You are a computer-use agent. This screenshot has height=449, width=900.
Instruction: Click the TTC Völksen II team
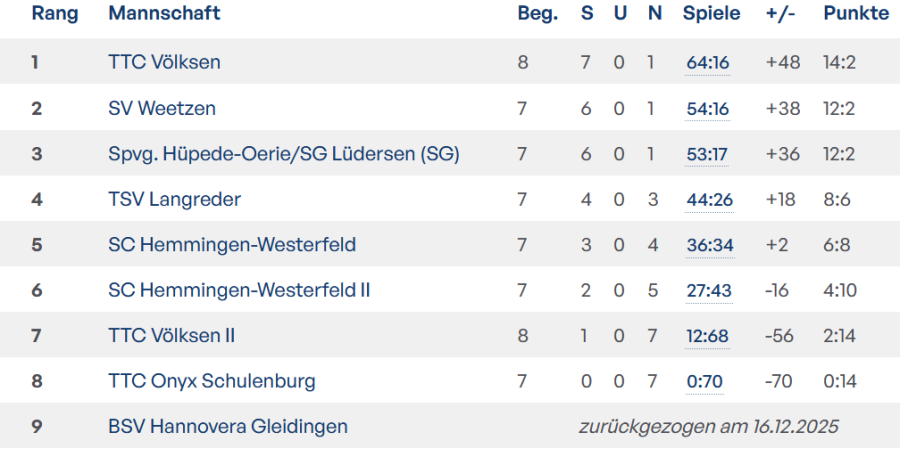171,336
